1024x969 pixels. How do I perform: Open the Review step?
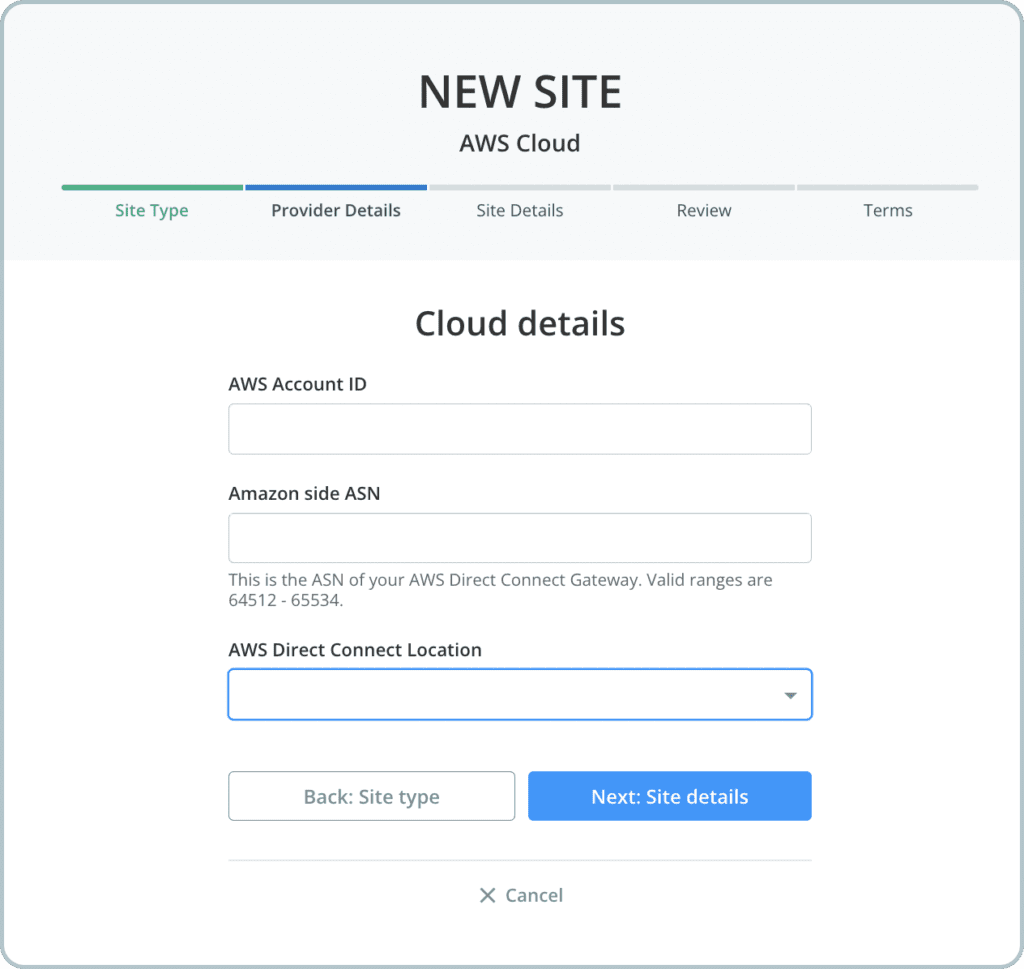point(703,210)
